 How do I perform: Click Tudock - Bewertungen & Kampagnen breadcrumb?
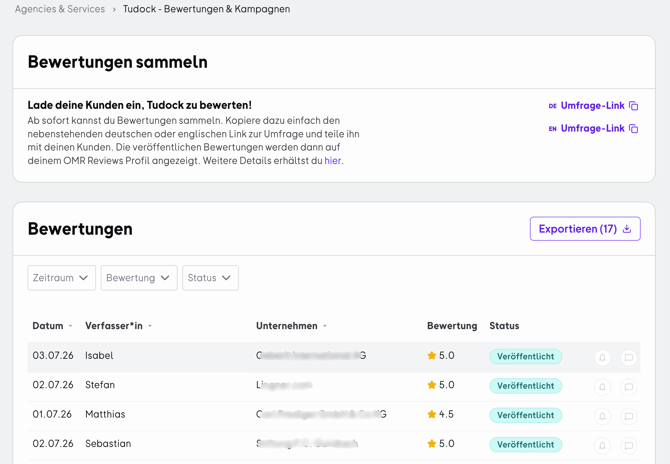click(x=206, y=9)
